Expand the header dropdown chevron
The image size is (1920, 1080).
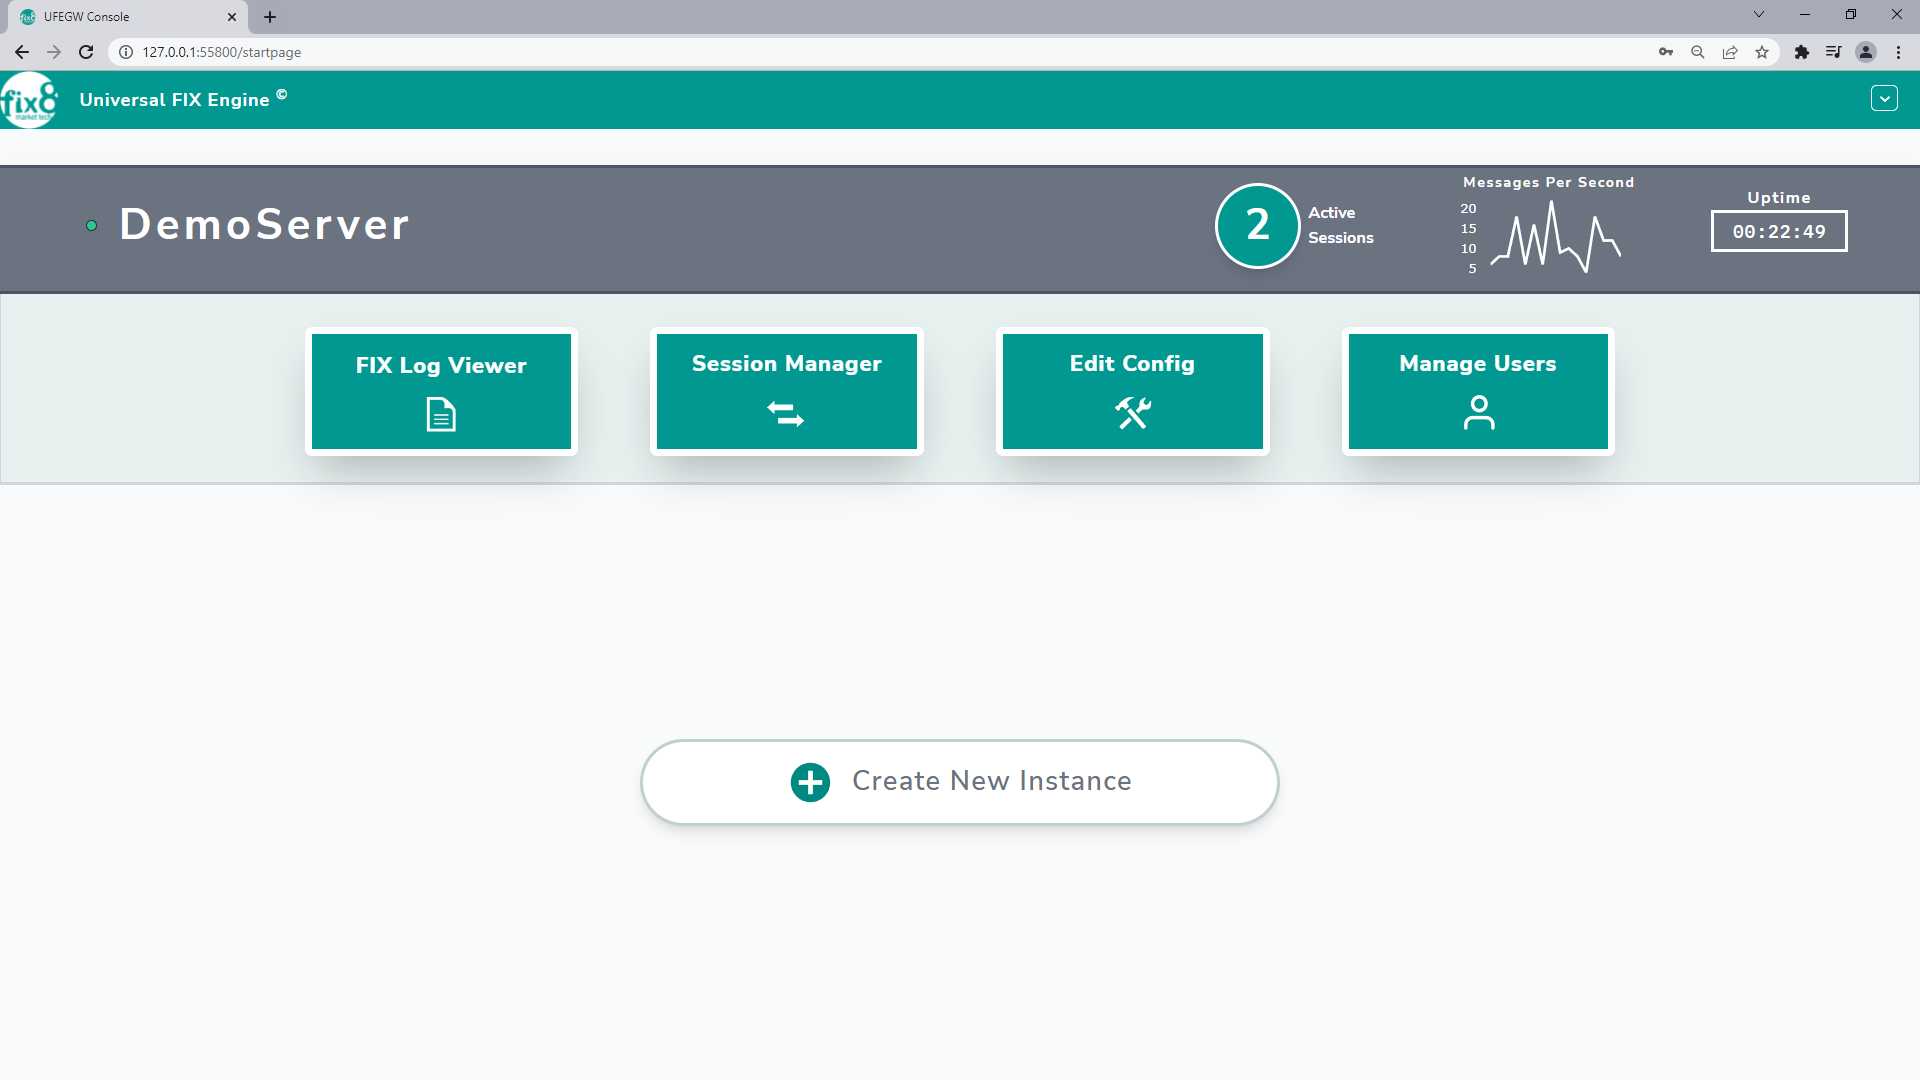point(1884,99)
